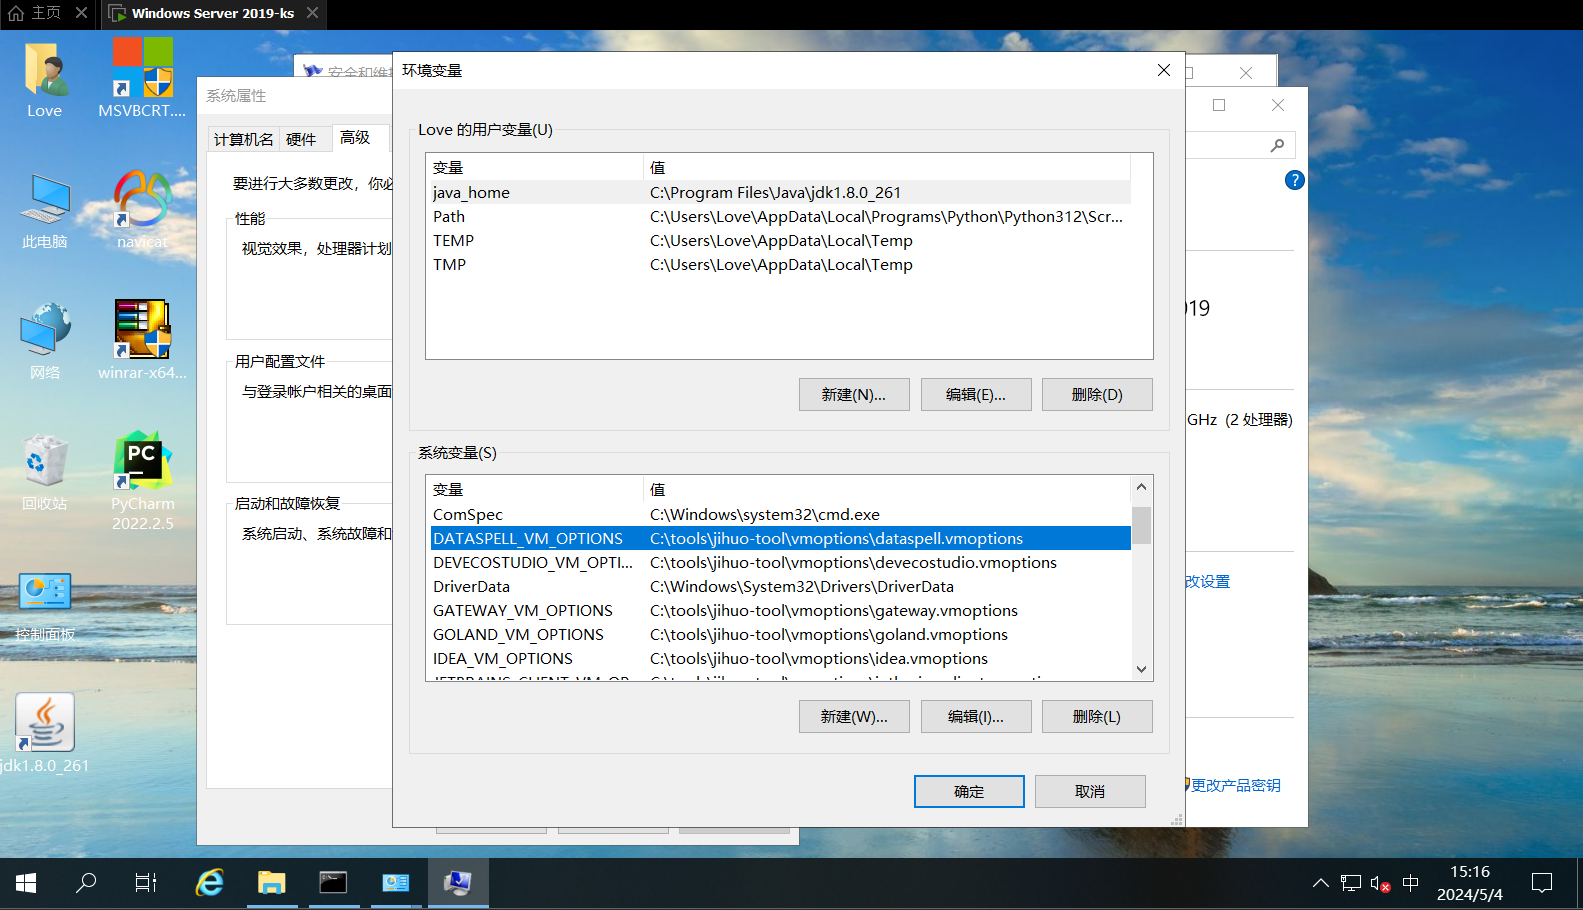Open the winrar-x64 installer icon
This screenshot has height=910, width=1583.
point(142,341)
